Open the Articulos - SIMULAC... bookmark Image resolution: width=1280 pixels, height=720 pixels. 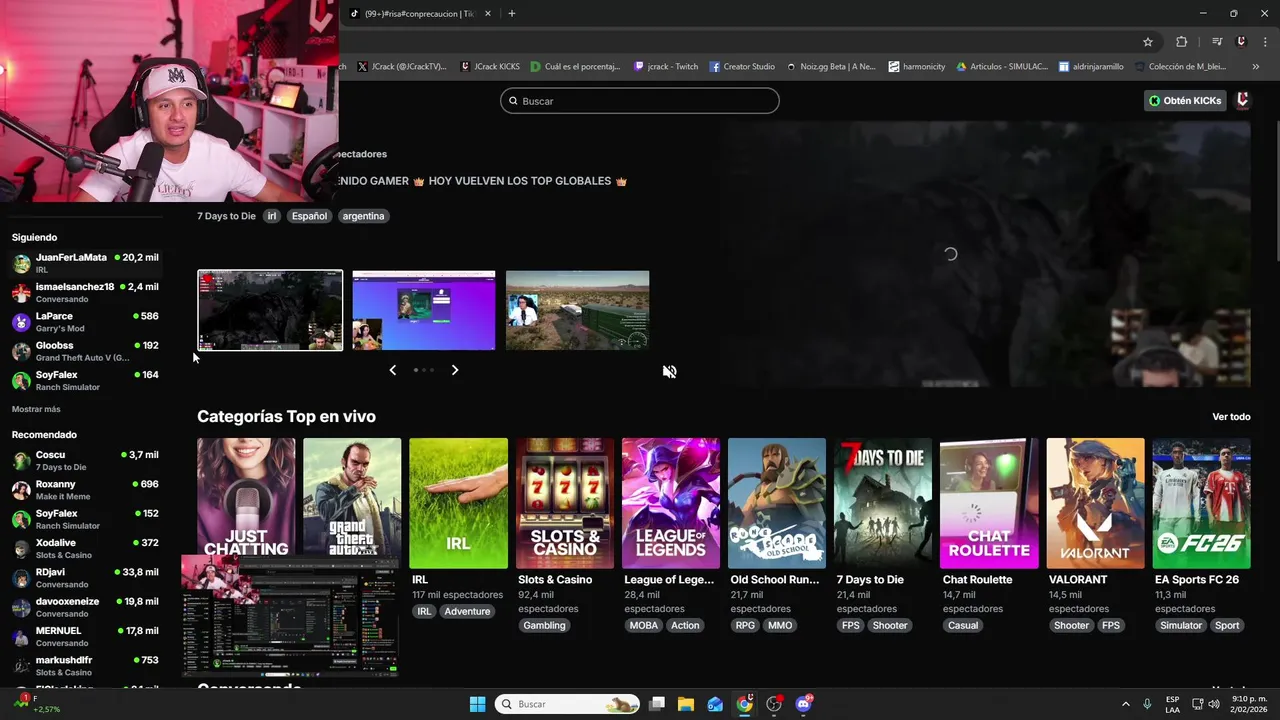click(x=1002, y=66)
